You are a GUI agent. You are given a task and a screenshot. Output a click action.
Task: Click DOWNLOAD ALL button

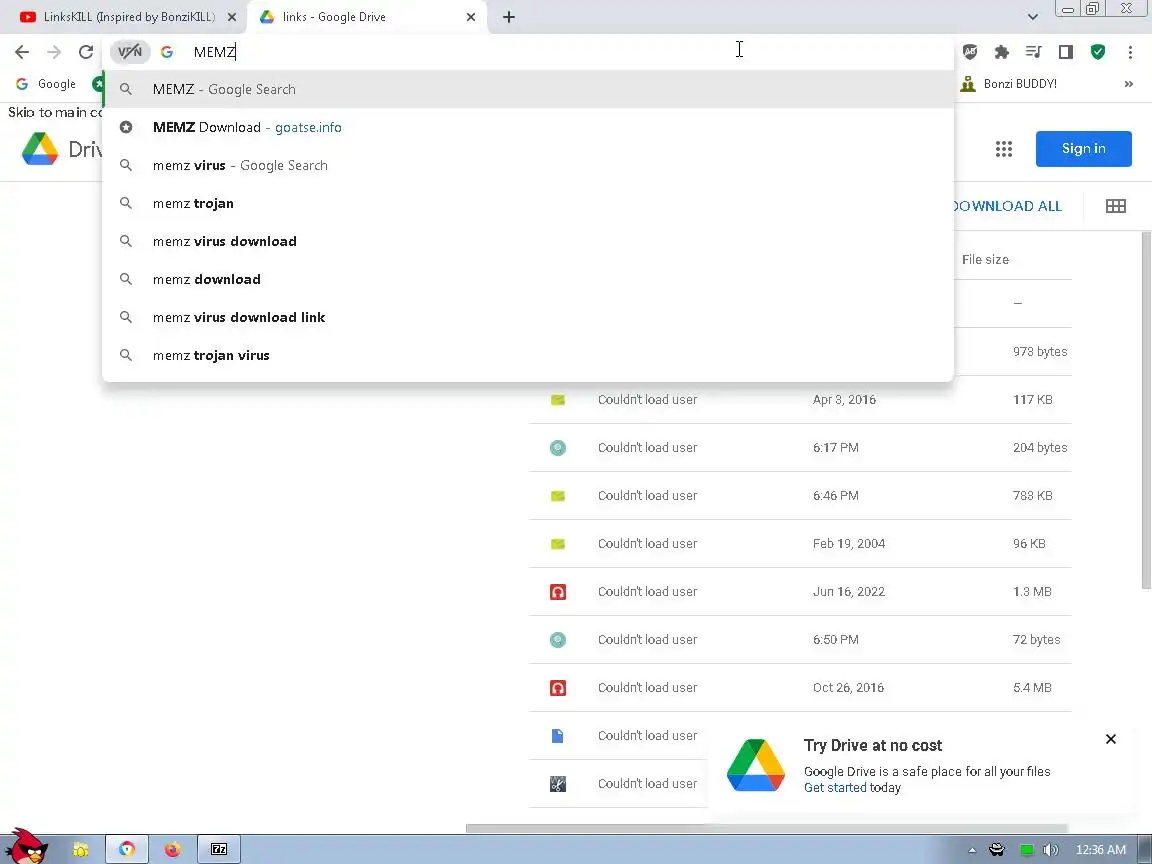point(1007,206)
